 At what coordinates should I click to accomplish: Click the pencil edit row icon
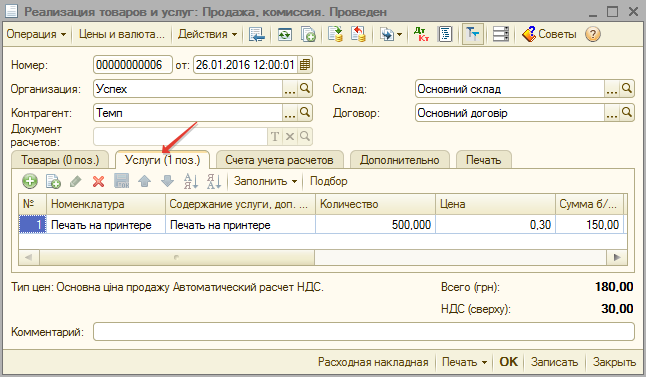[76, 181]
